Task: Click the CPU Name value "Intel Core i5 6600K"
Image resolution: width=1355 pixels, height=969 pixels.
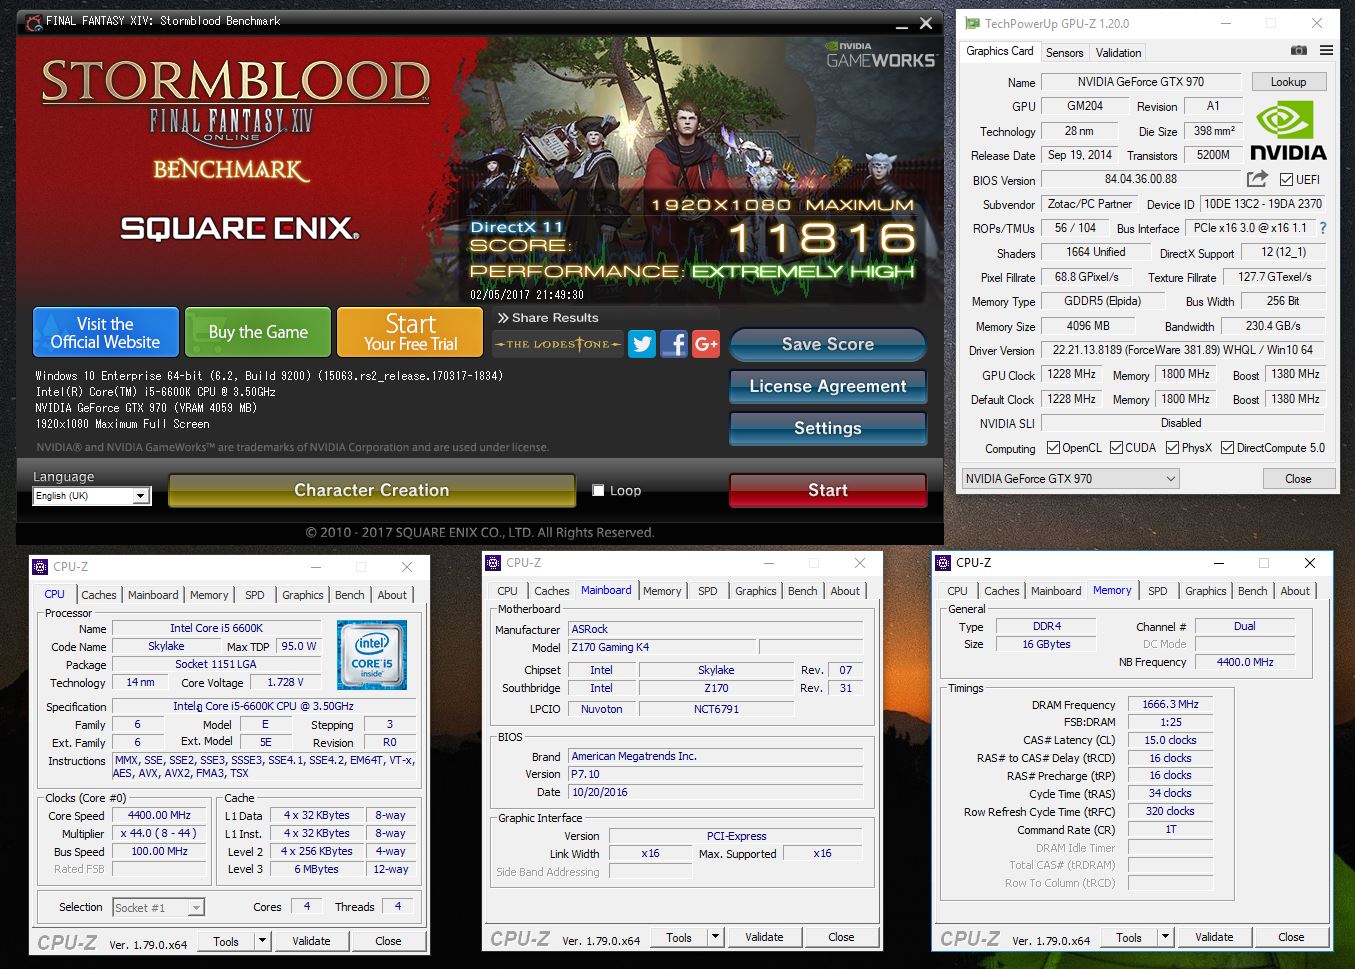Action: tap(216, 628)
